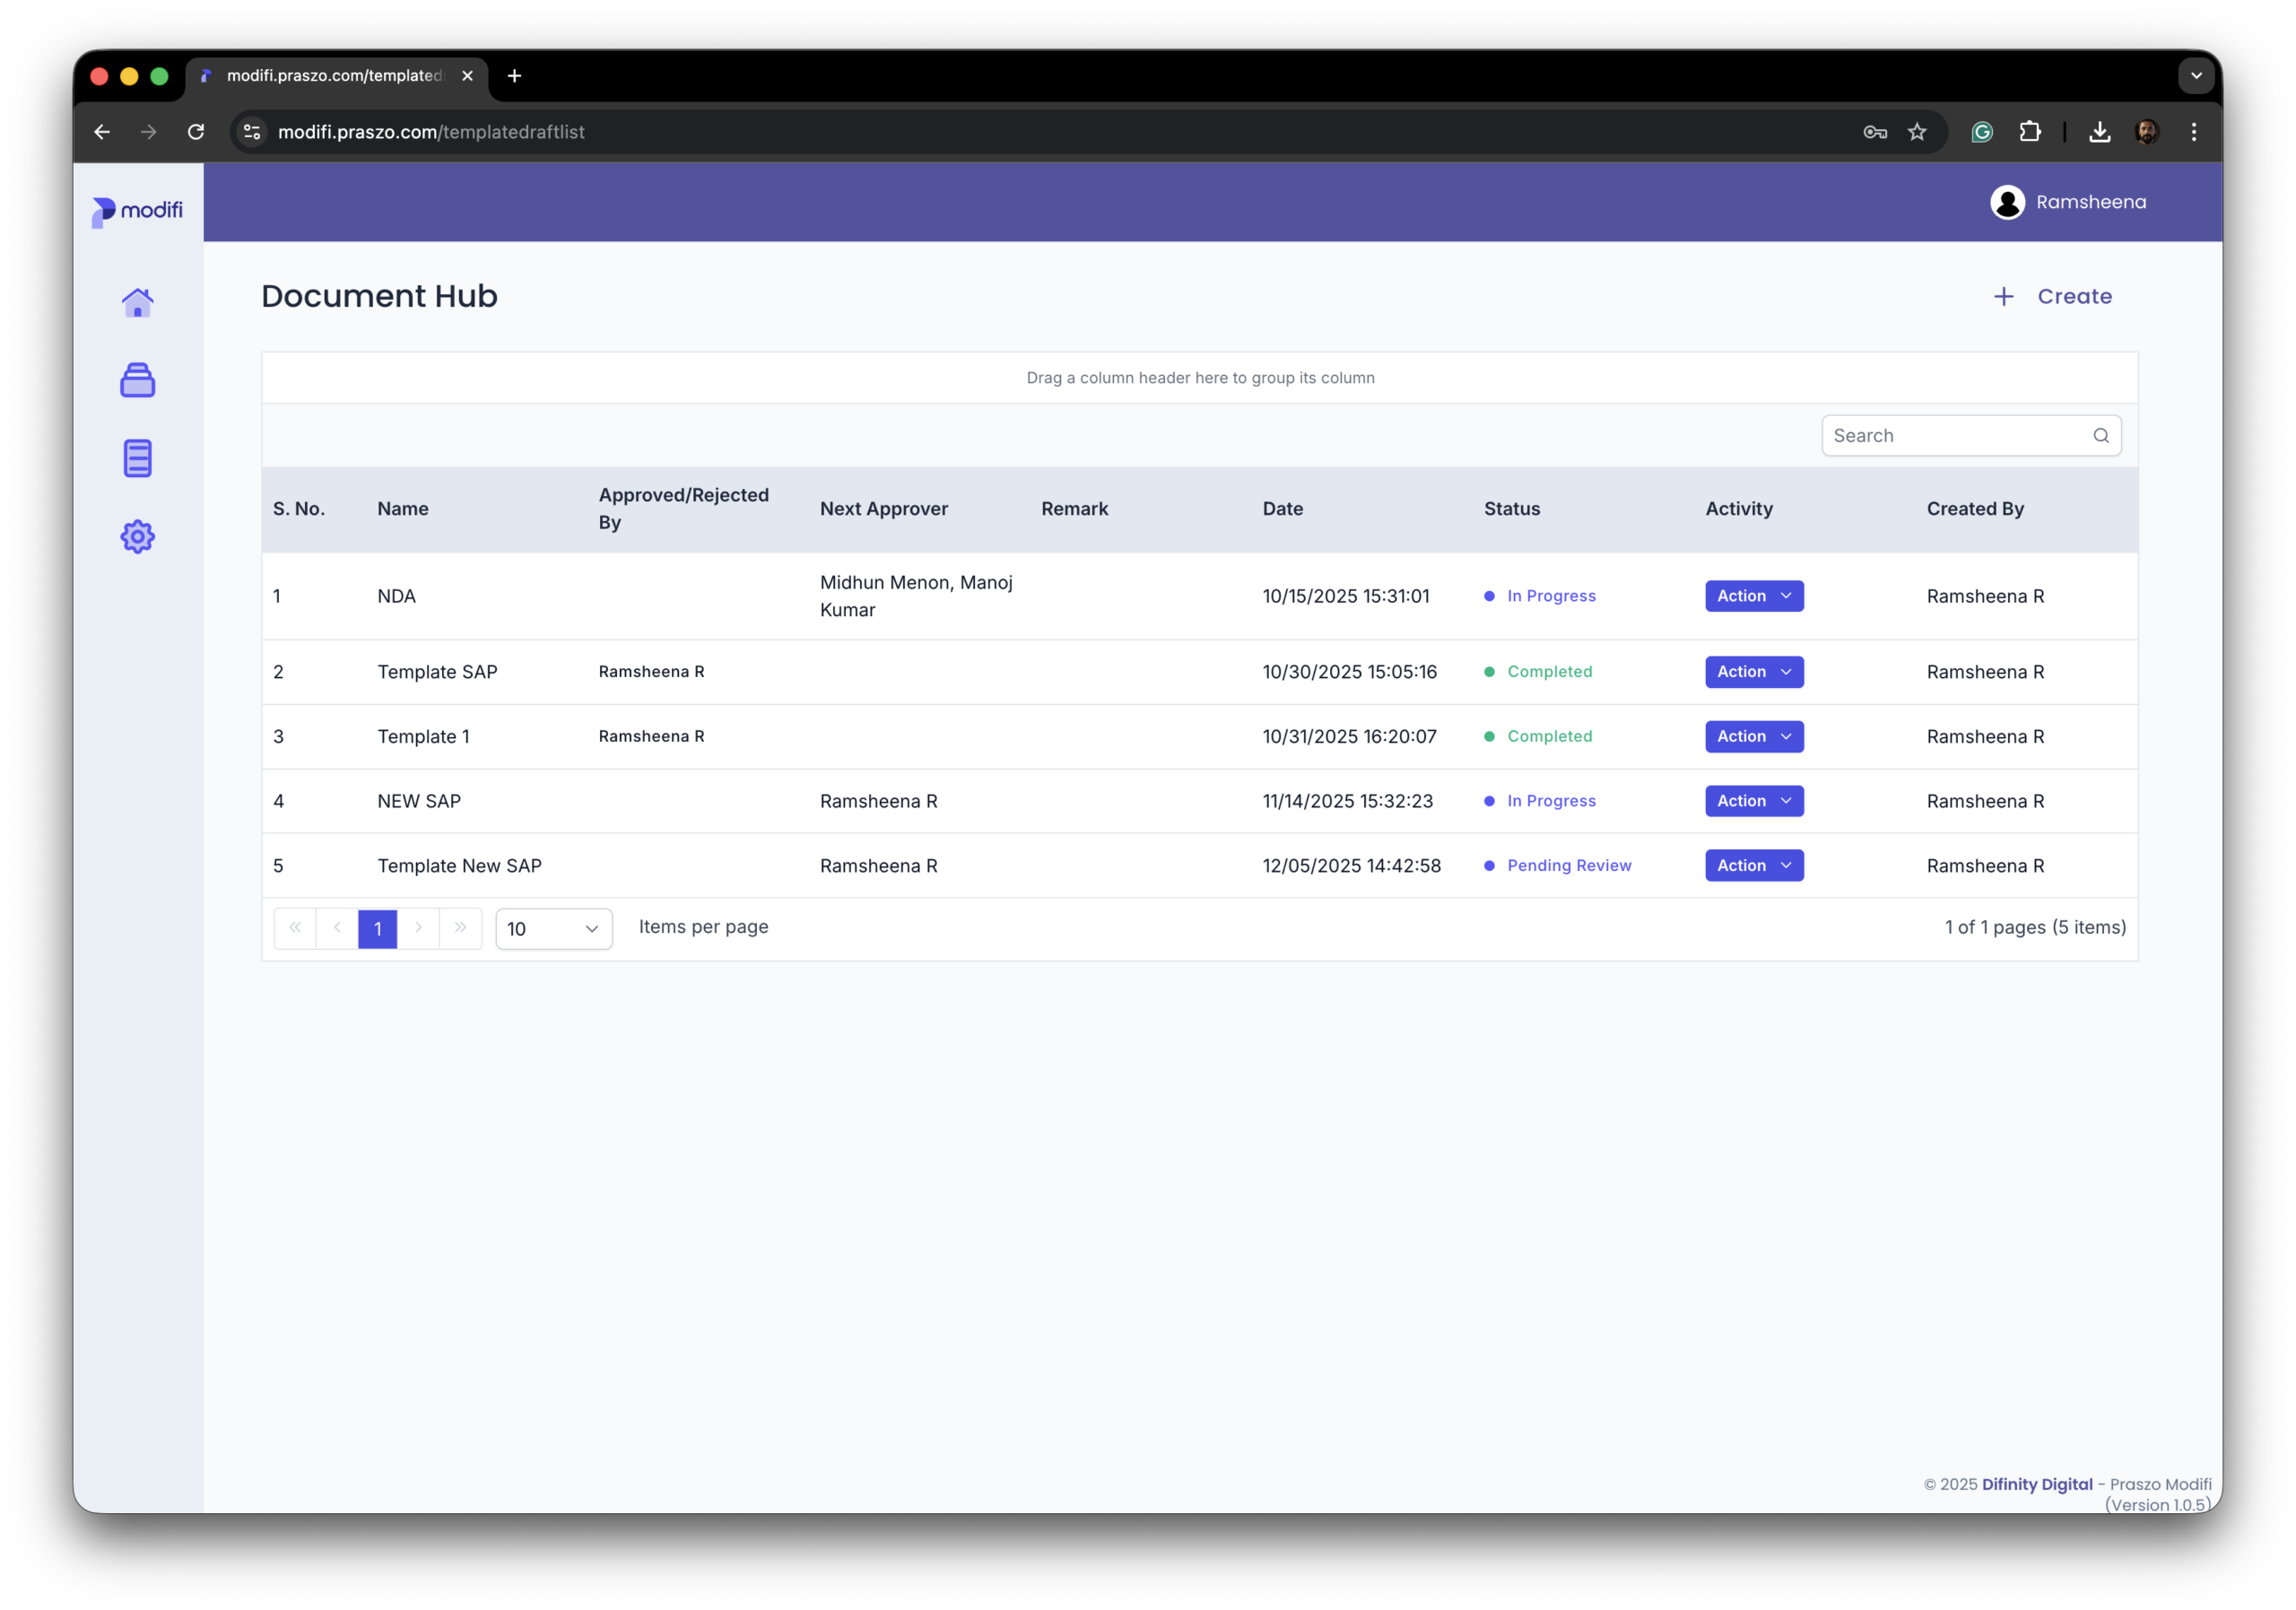Bookmark this page with the star icon
Screen dimensions: 2296x1610
tap(1917, 132)
